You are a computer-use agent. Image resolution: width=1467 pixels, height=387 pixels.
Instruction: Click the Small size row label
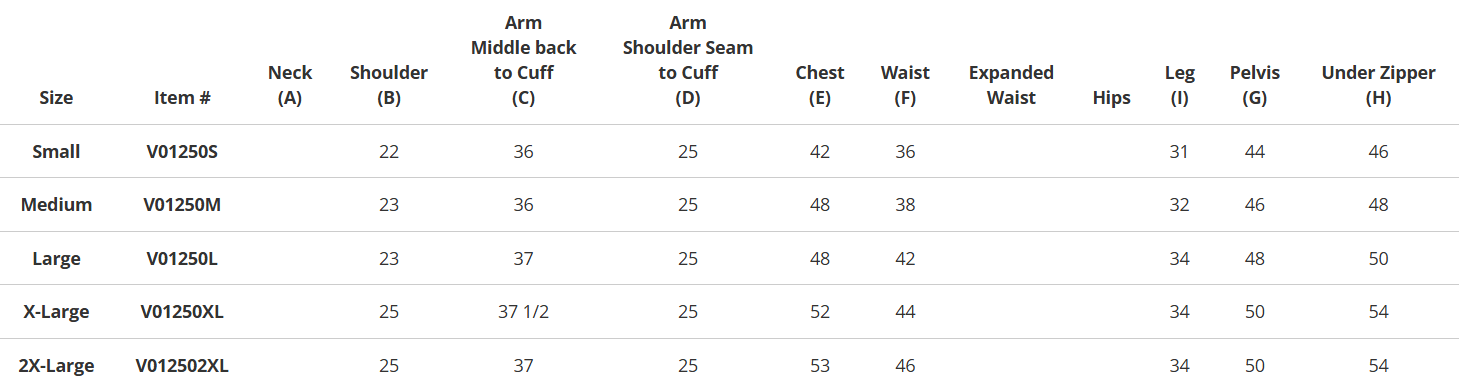click(56, 152)
